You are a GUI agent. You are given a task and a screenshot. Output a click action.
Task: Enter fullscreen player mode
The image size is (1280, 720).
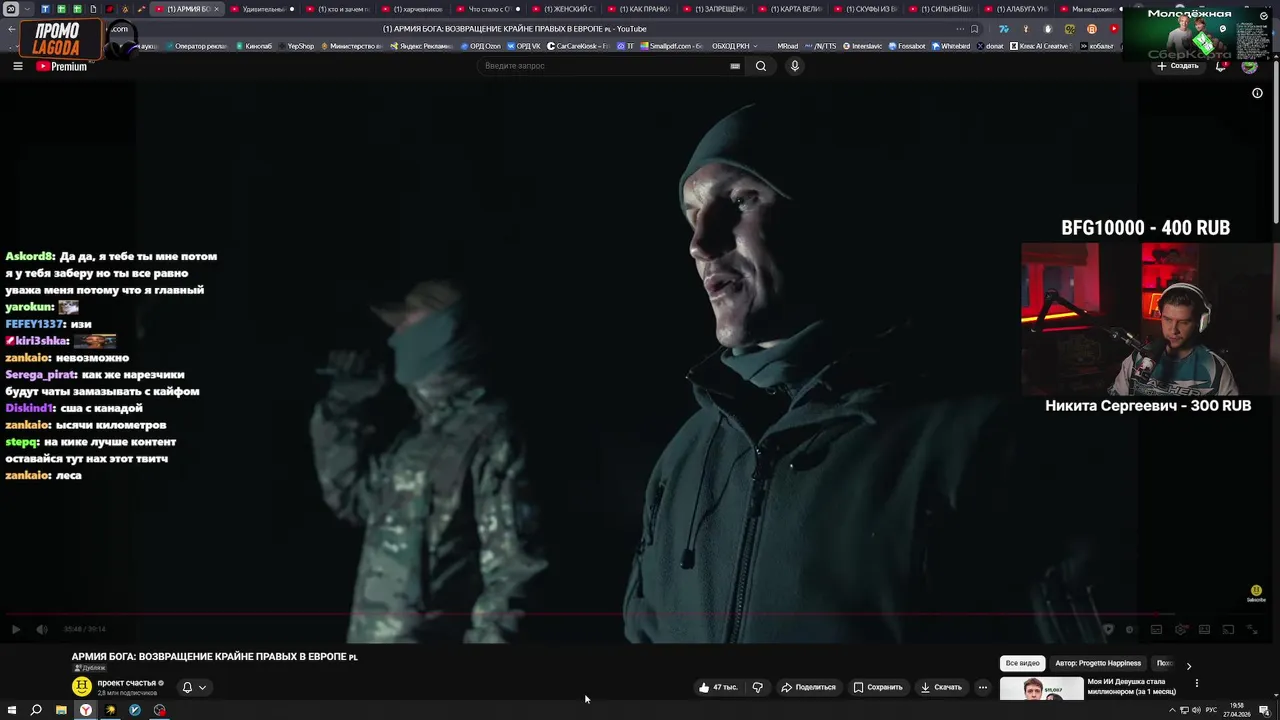click(x=1252, y=629)
